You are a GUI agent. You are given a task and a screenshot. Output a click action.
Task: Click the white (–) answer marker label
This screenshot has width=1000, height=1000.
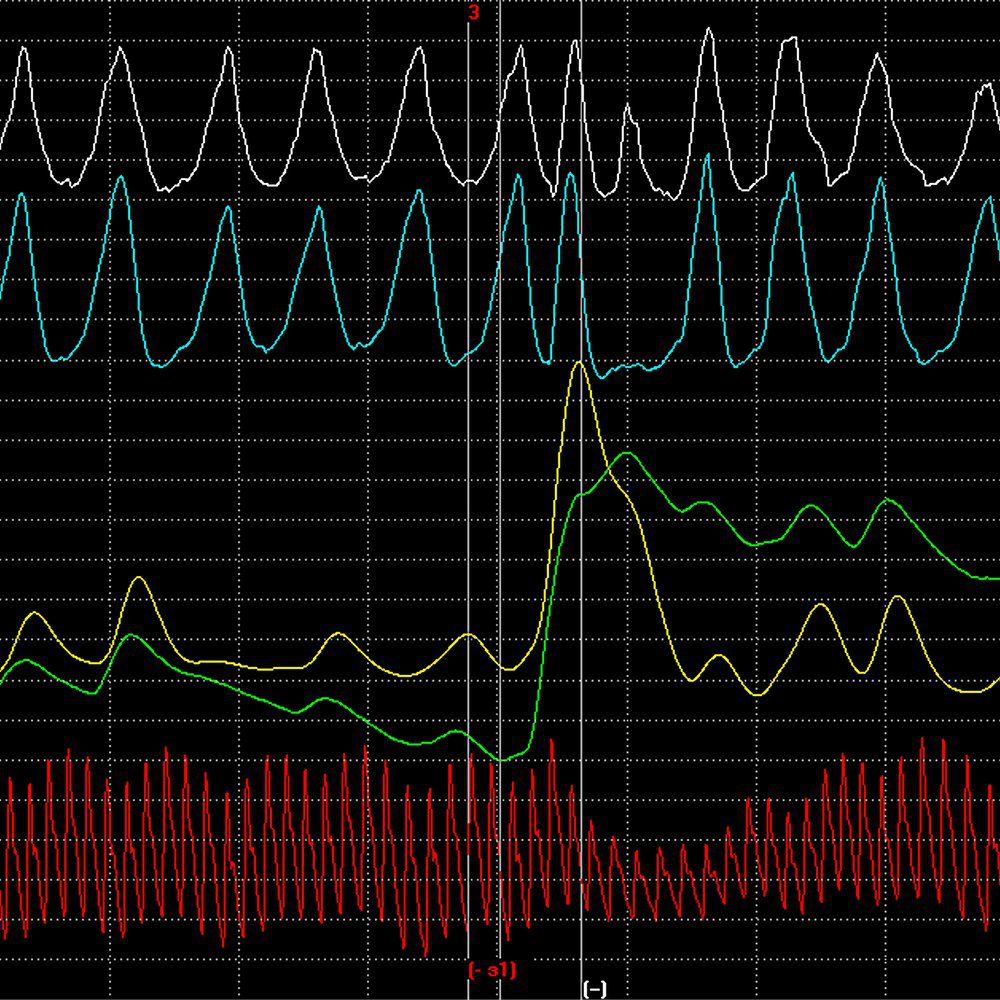tap(594, 989)
